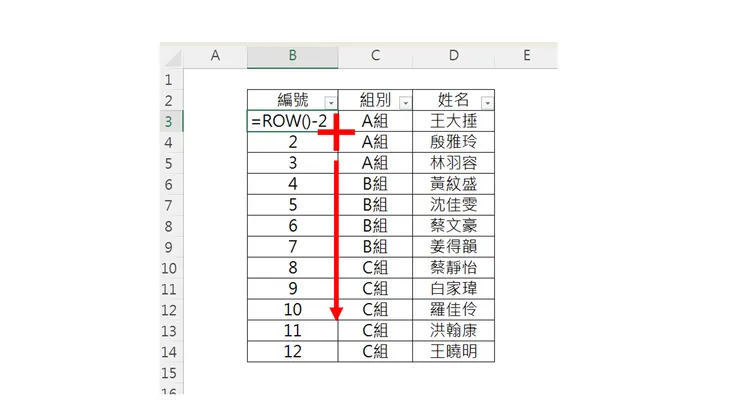Select row 2 header

pyautogui.click(x=171, y=101)
